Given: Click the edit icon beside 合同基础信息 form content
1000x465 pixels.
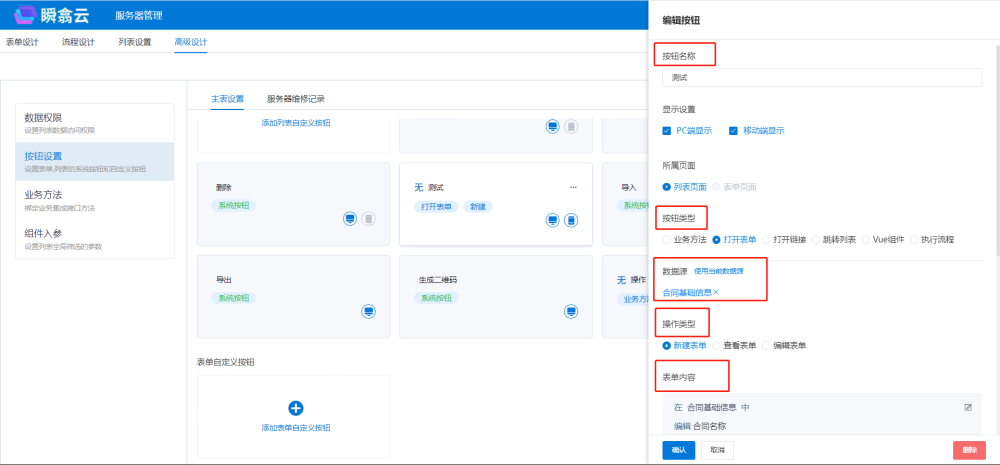Looking at the screenshot, I should click(x=967, y=407).
